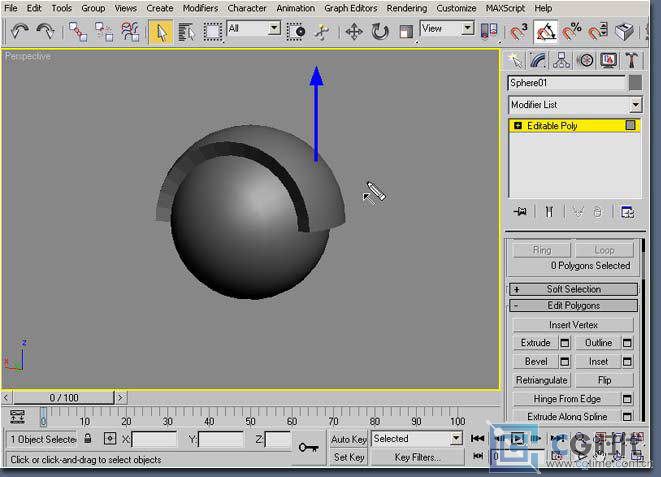The height and width of the screenshot is (477, 661).
Task: Click the Outline button
Action: tap(598, 343)
